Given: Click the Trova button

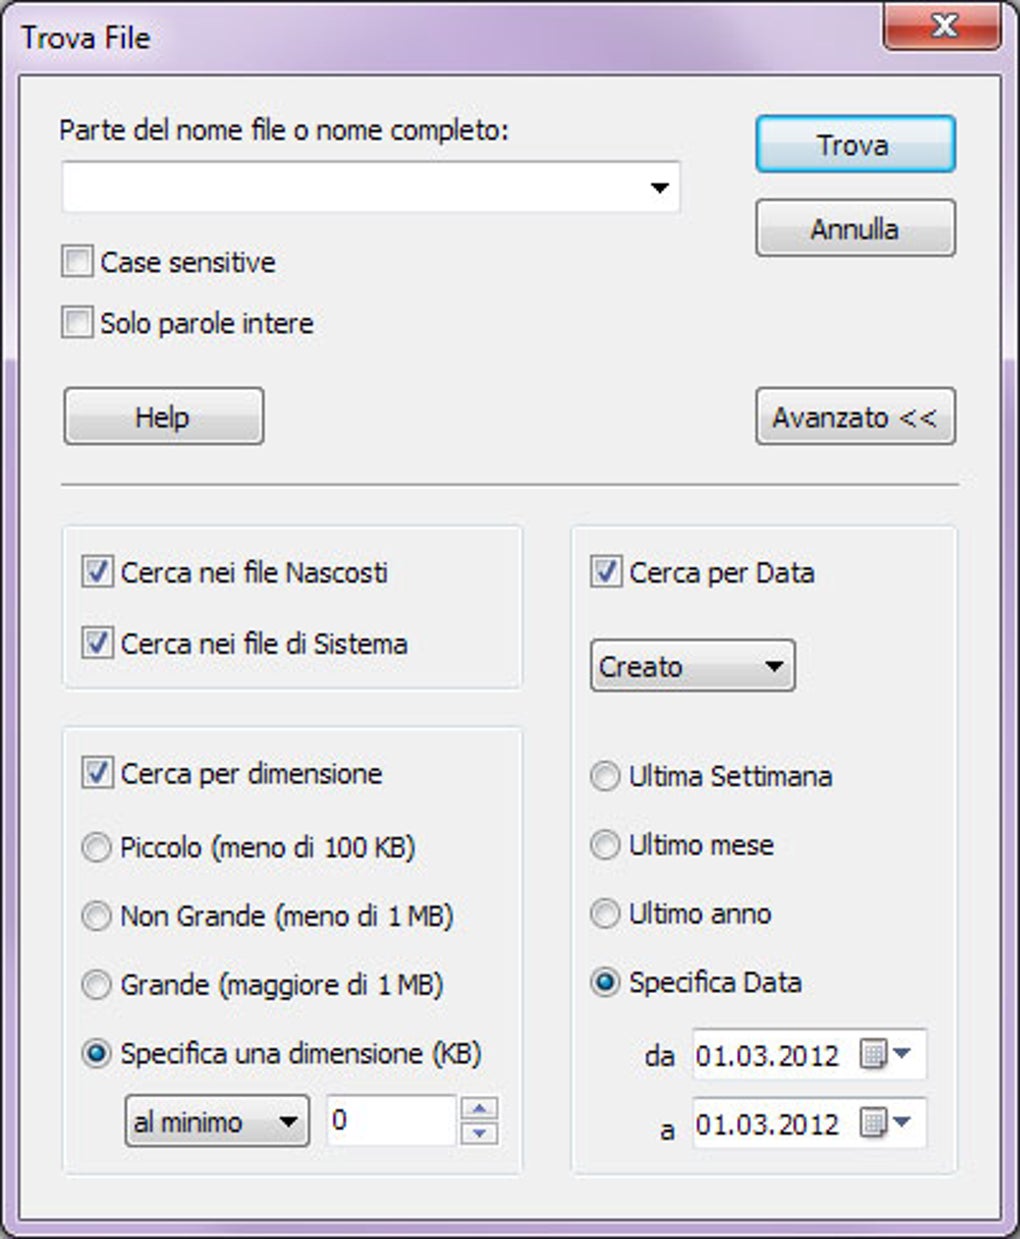Looking at the screenshot, I should click(x=854, y=145).
